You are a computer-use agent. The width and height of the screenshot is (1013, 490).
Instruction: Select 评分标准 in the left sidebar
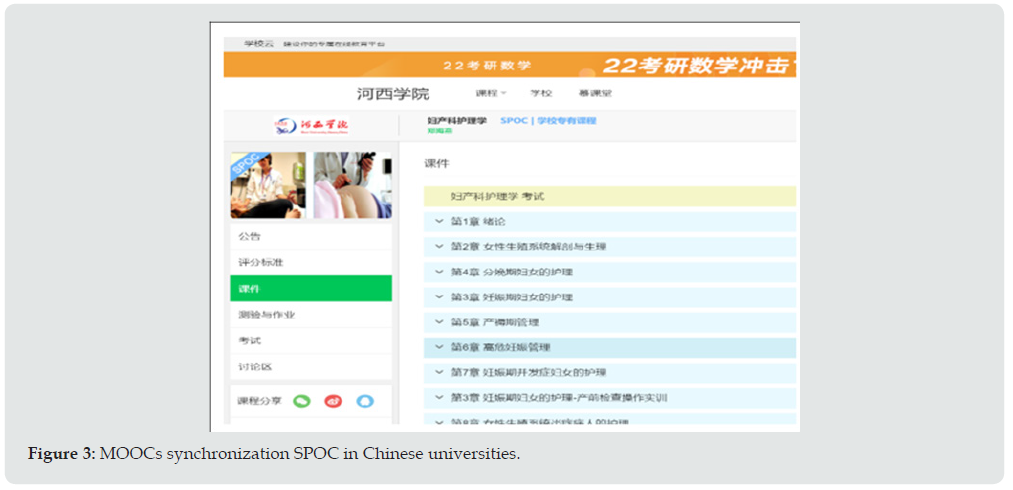[x=260, y=262]
